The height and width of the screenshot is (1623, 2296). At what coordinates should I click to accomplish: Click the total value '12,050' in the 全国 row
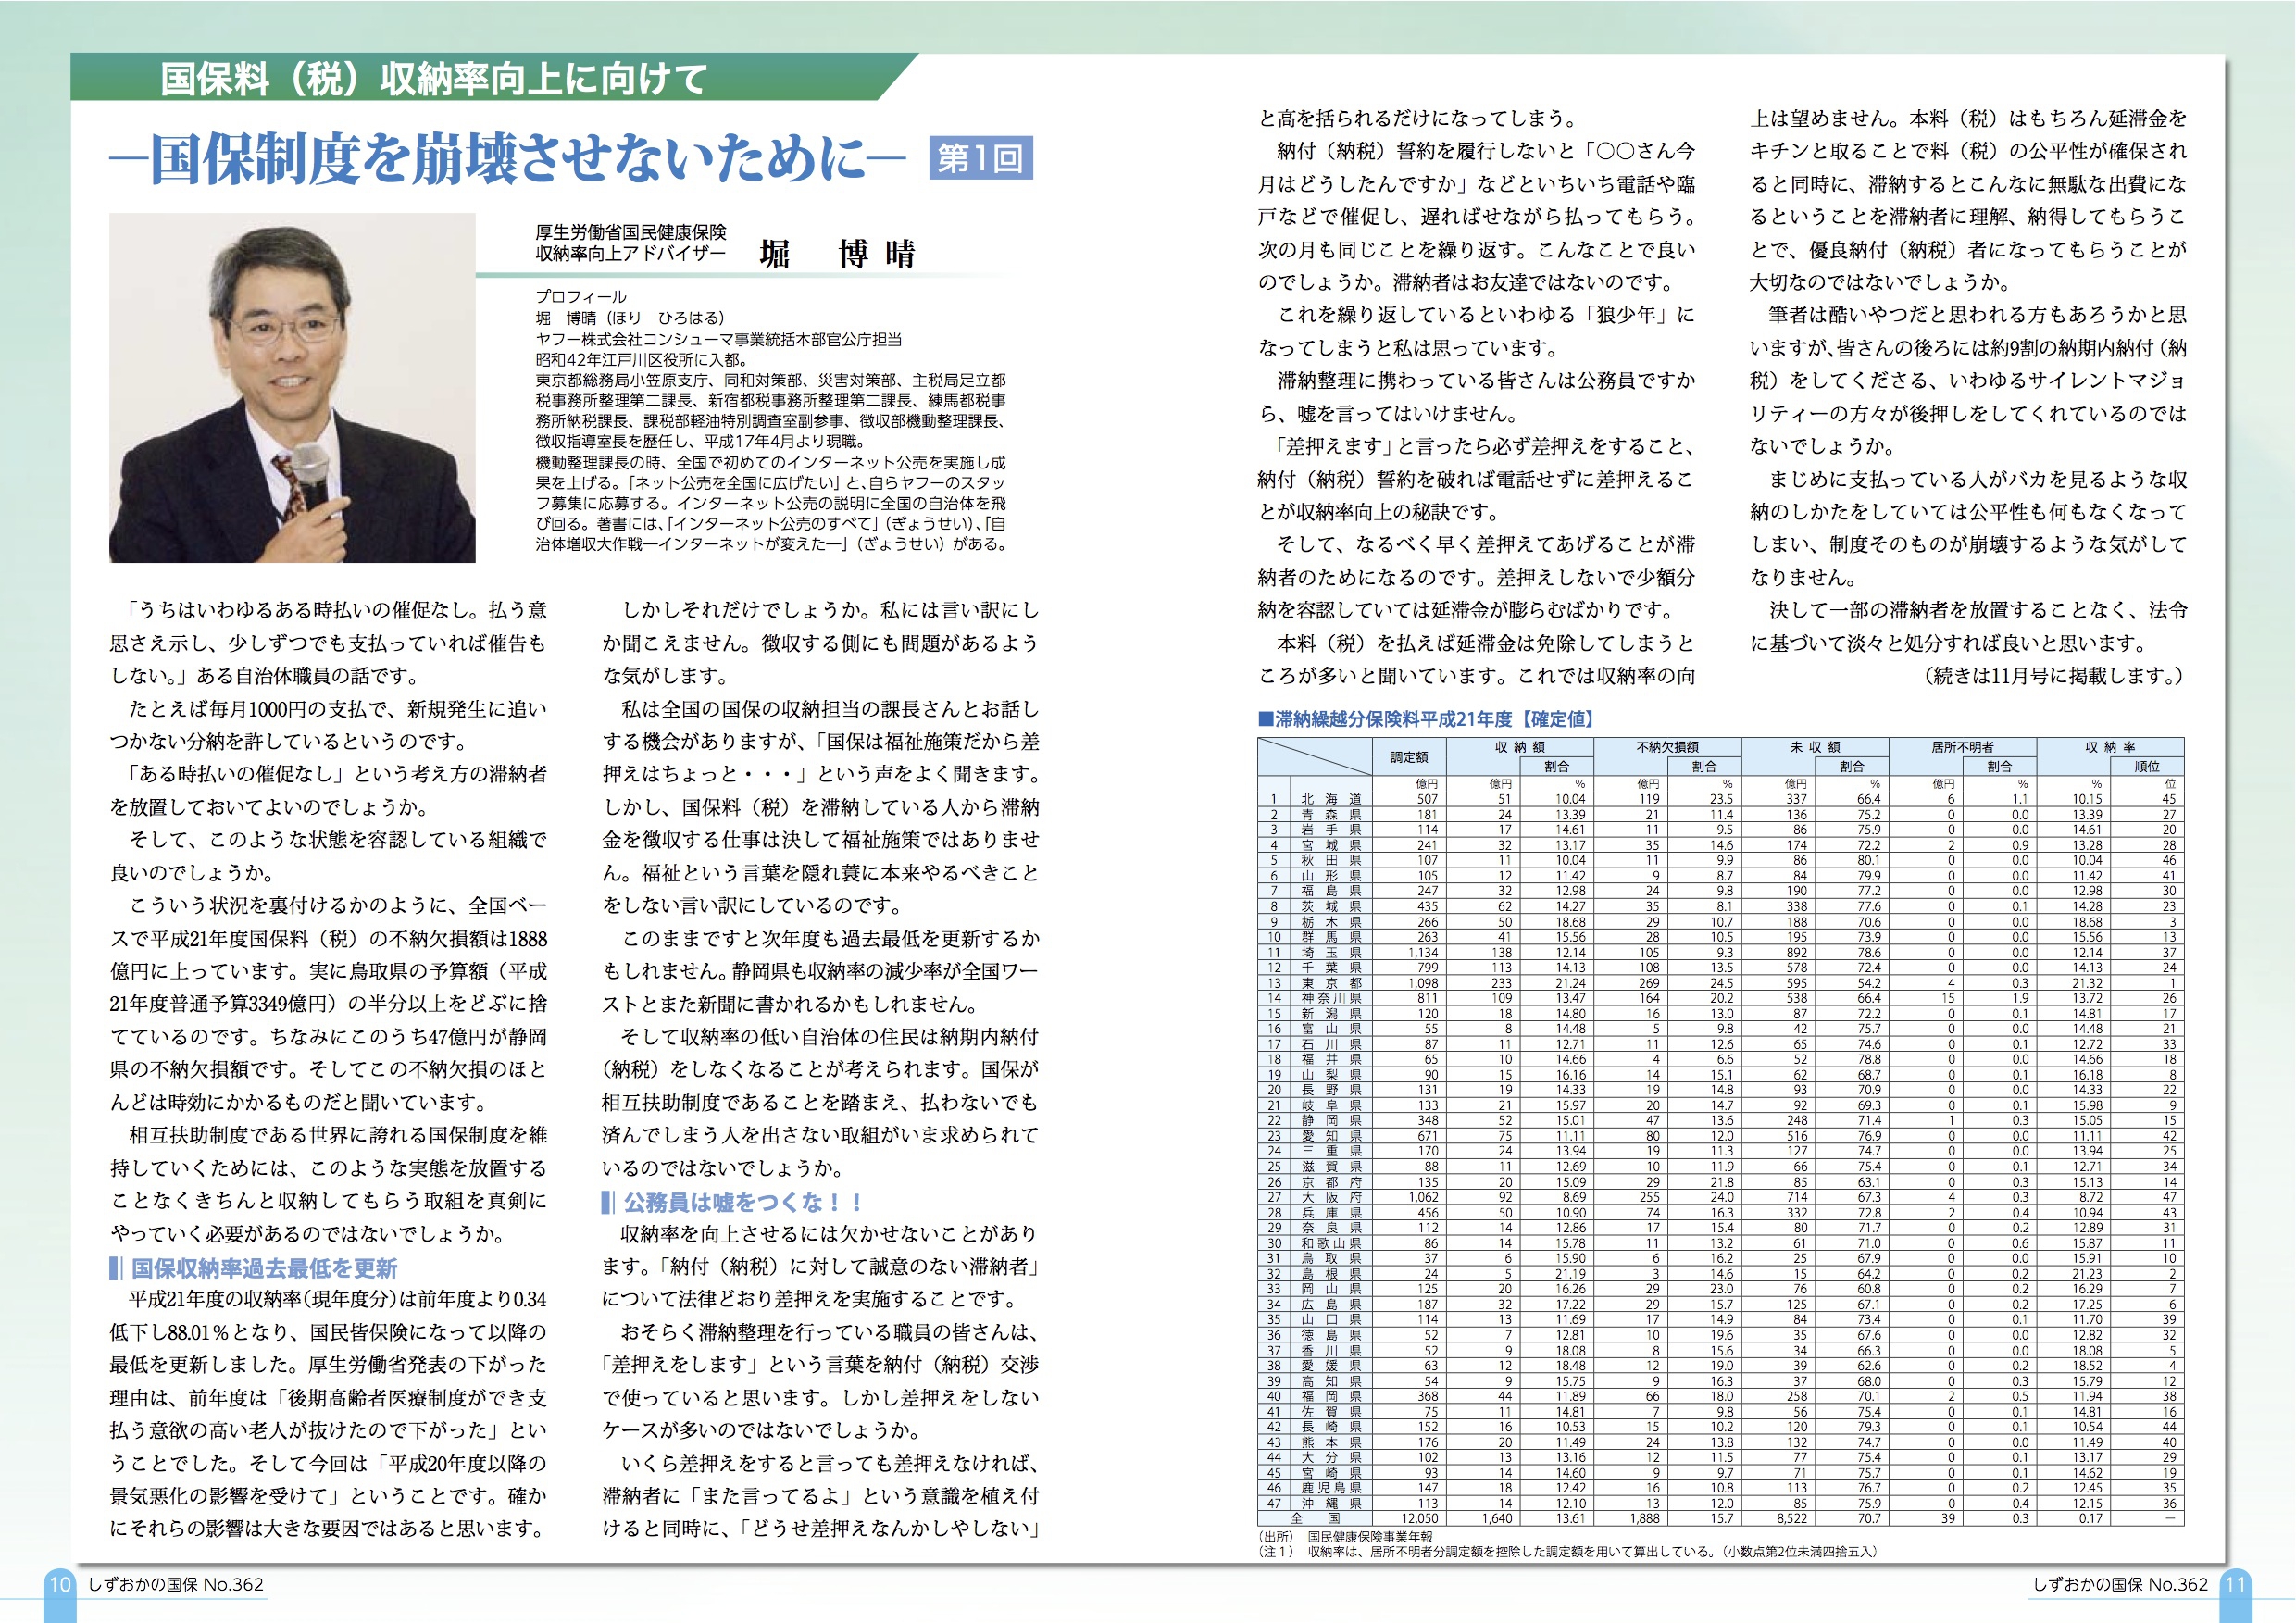[1420, 1518]
